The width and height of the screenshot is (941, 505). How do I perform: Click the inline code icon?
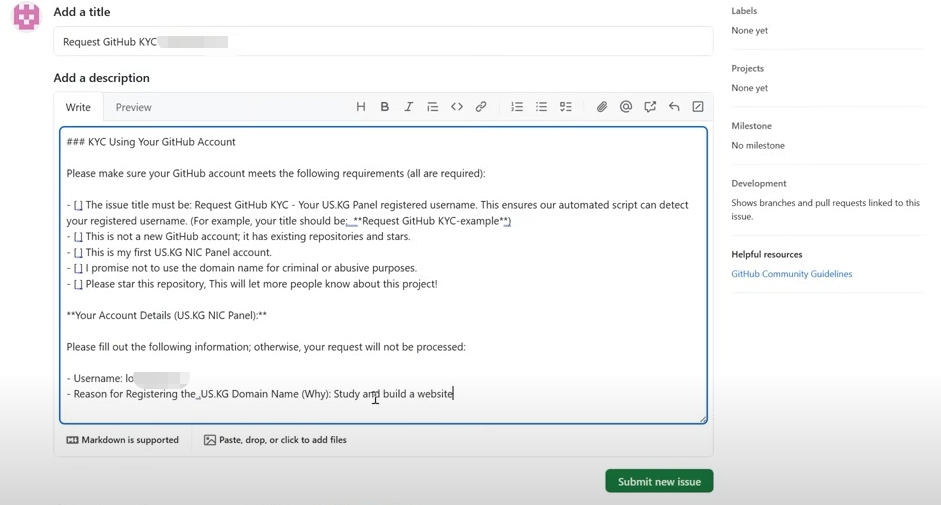coord(457,107)
